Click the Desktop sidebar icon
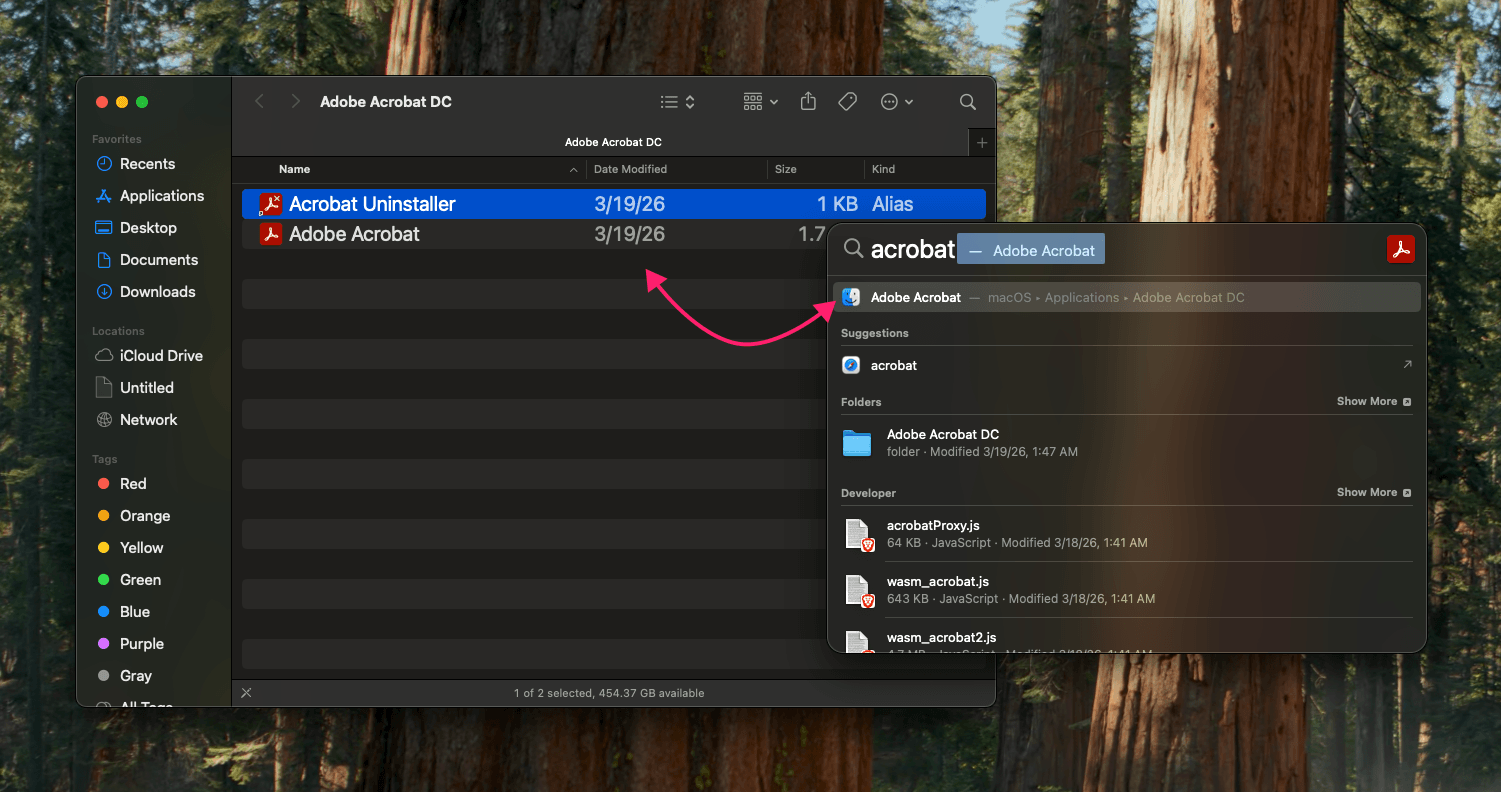 pos(103,228)
